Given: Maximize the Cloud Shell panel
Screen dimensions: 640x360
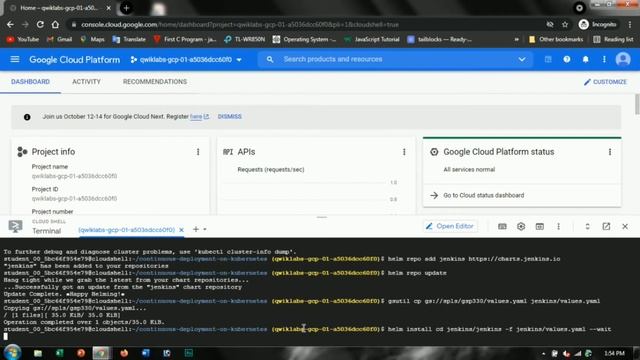Looking at the screenshot, I should (x=587, y=227).
